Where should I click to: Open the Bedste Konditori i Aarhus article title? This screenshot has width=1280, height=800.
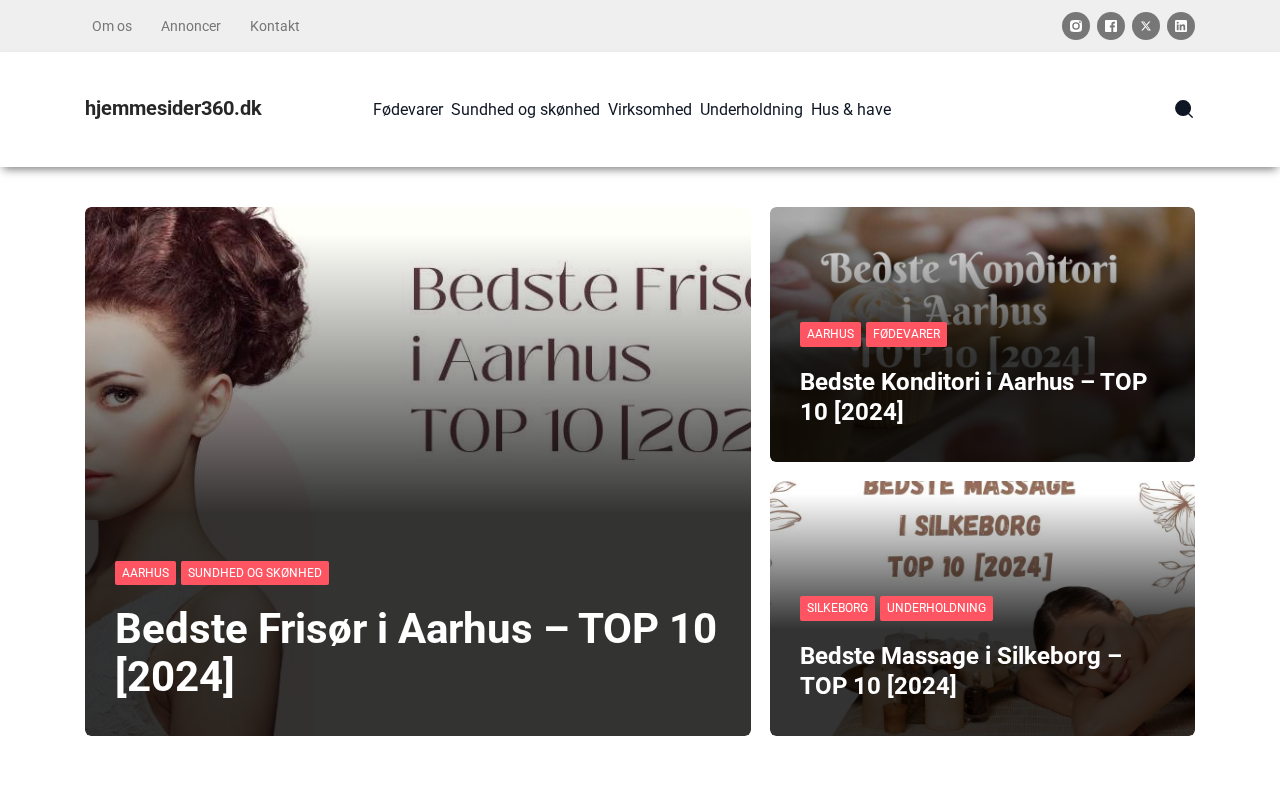tap(973, 396)
